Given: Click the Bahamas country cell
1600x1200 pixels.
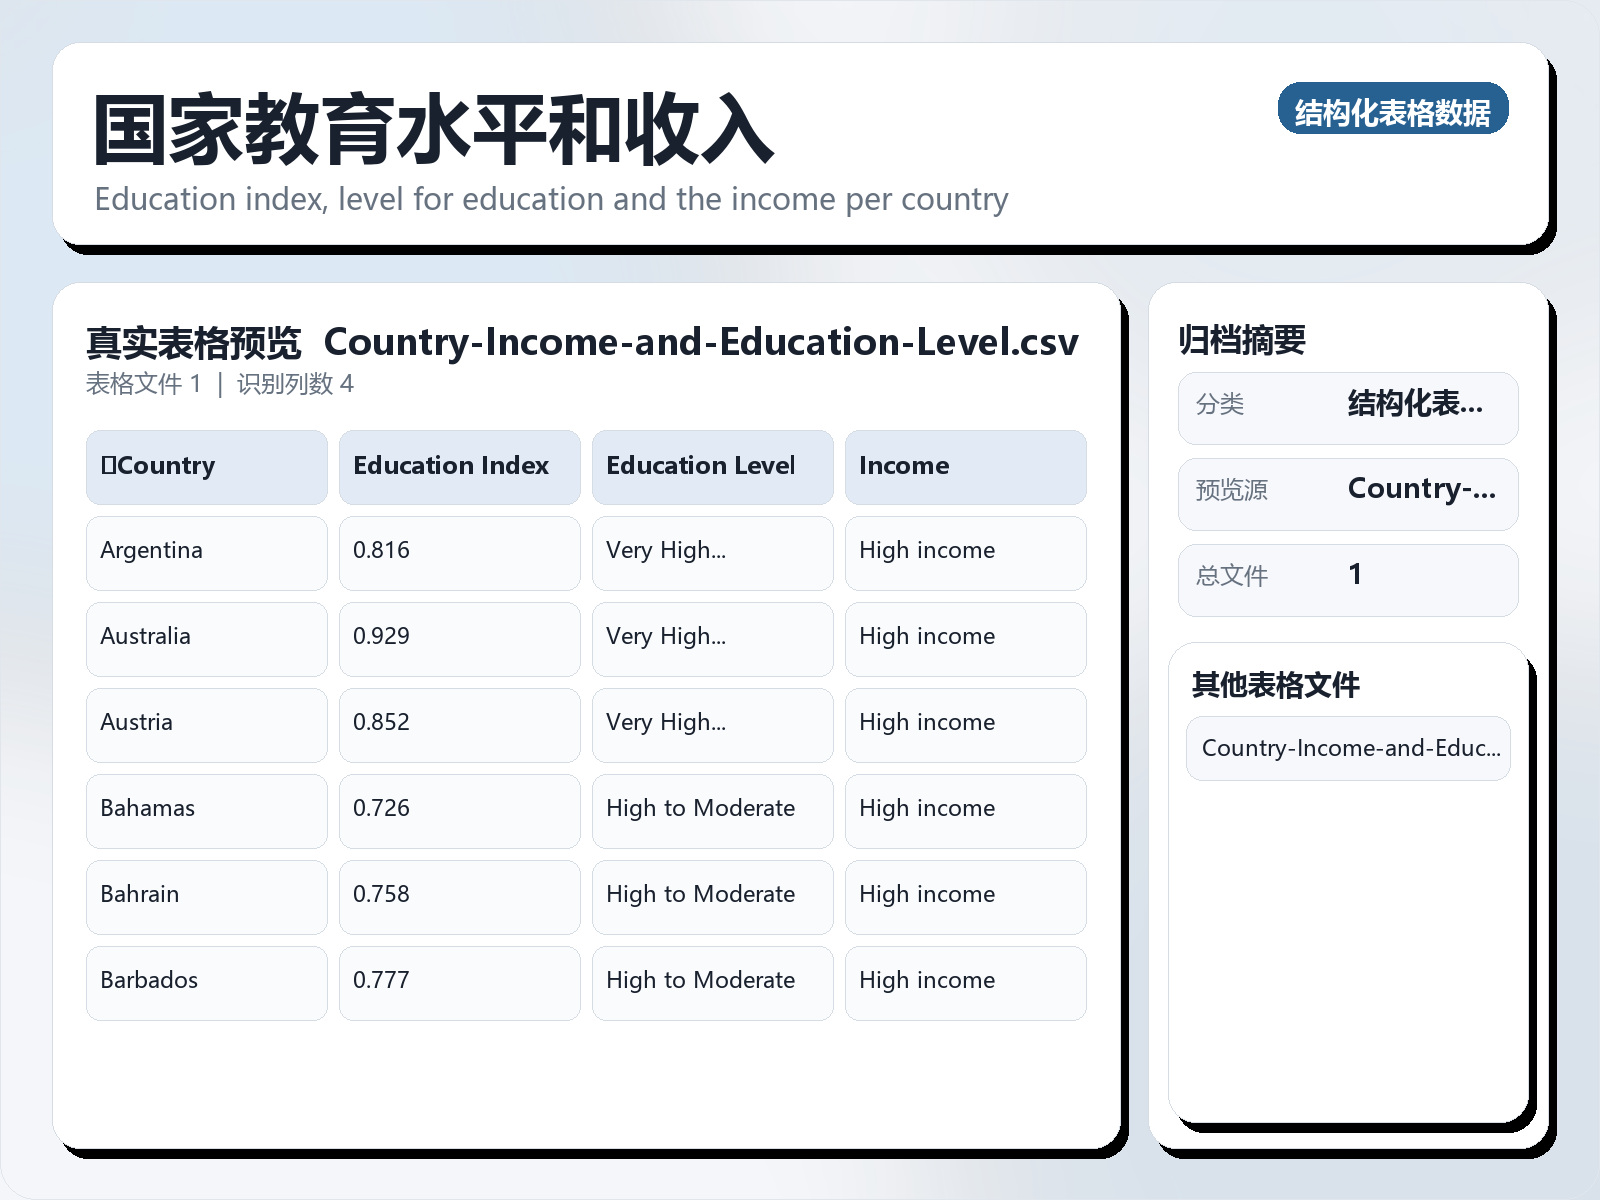Looking at the screenshot, I should click(x=206, y=811).
